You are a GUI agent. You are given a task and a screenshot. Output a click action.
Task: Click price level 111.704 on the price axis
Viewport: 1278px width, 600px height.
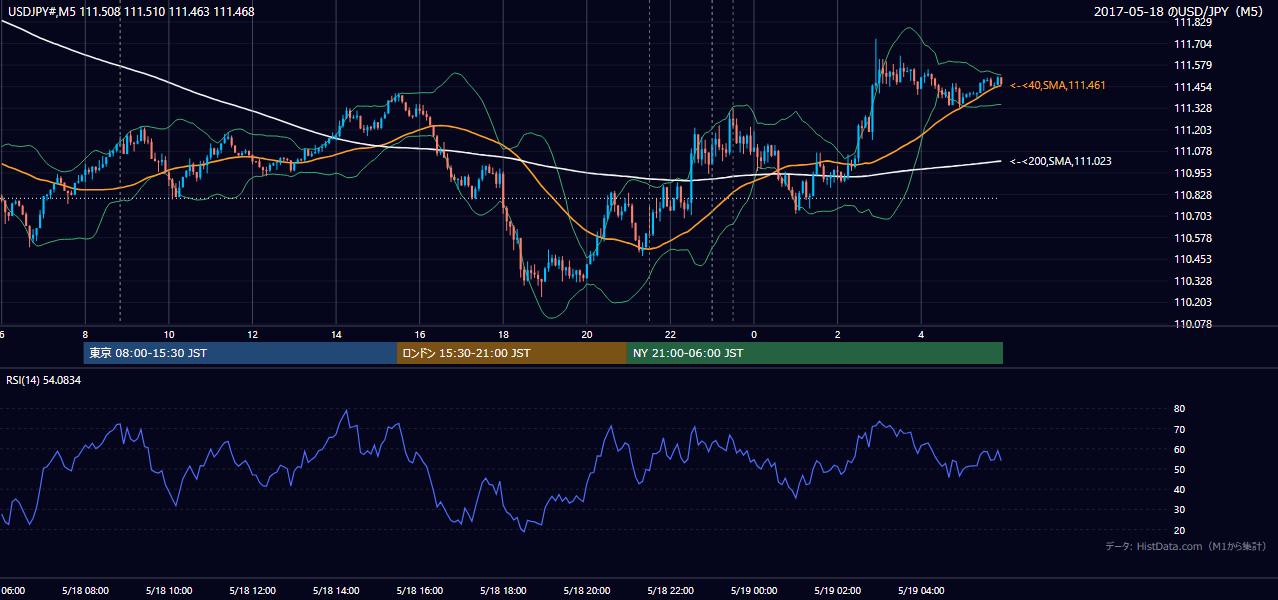[x=1192, y=44]
